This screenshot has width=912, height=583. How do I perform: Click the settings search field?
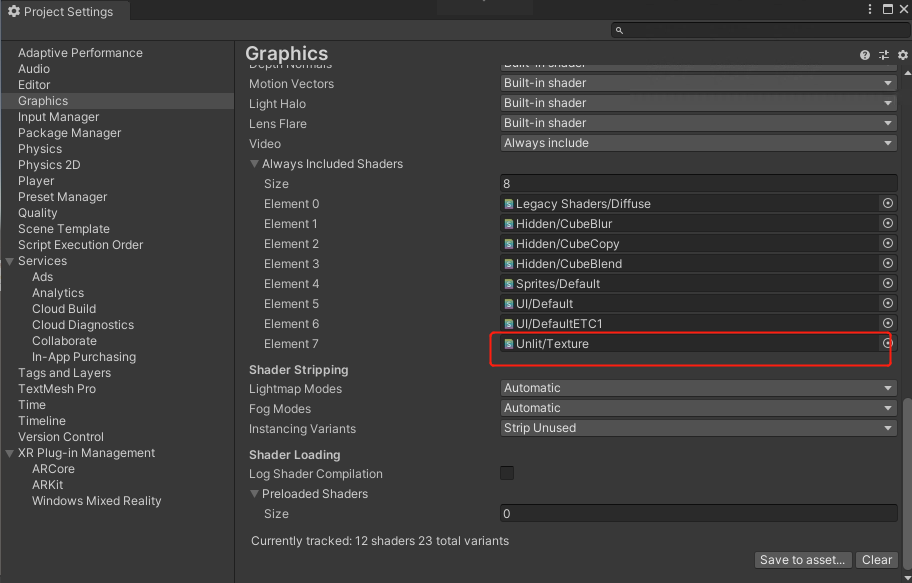coord(759,30)
